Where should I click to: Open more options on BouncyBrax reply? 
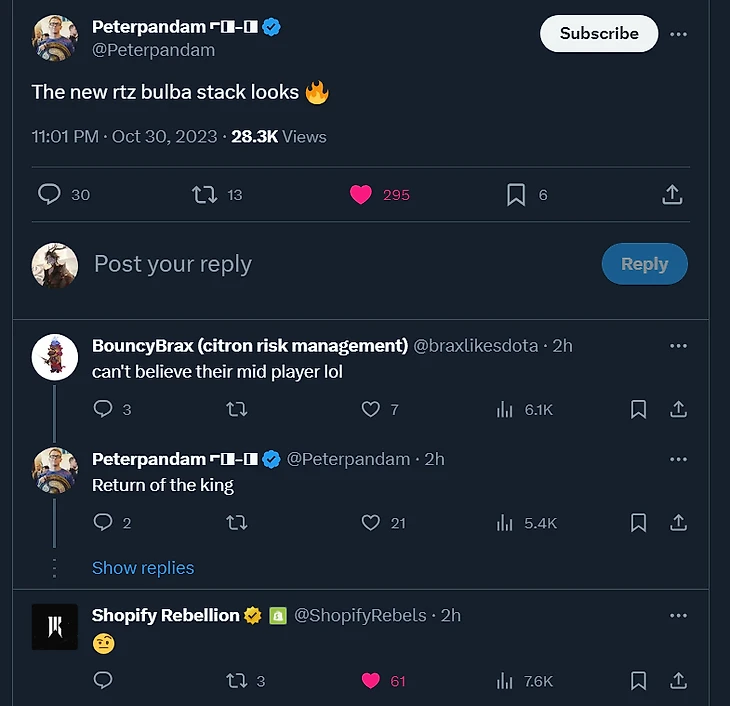pyautogui.click(x=679, y=346)
